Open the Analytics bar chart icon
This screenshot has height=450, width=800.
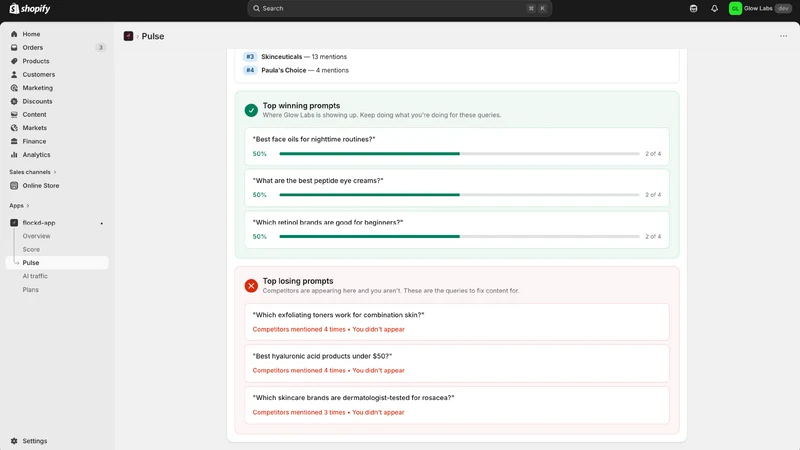click(x=14, y=155)
